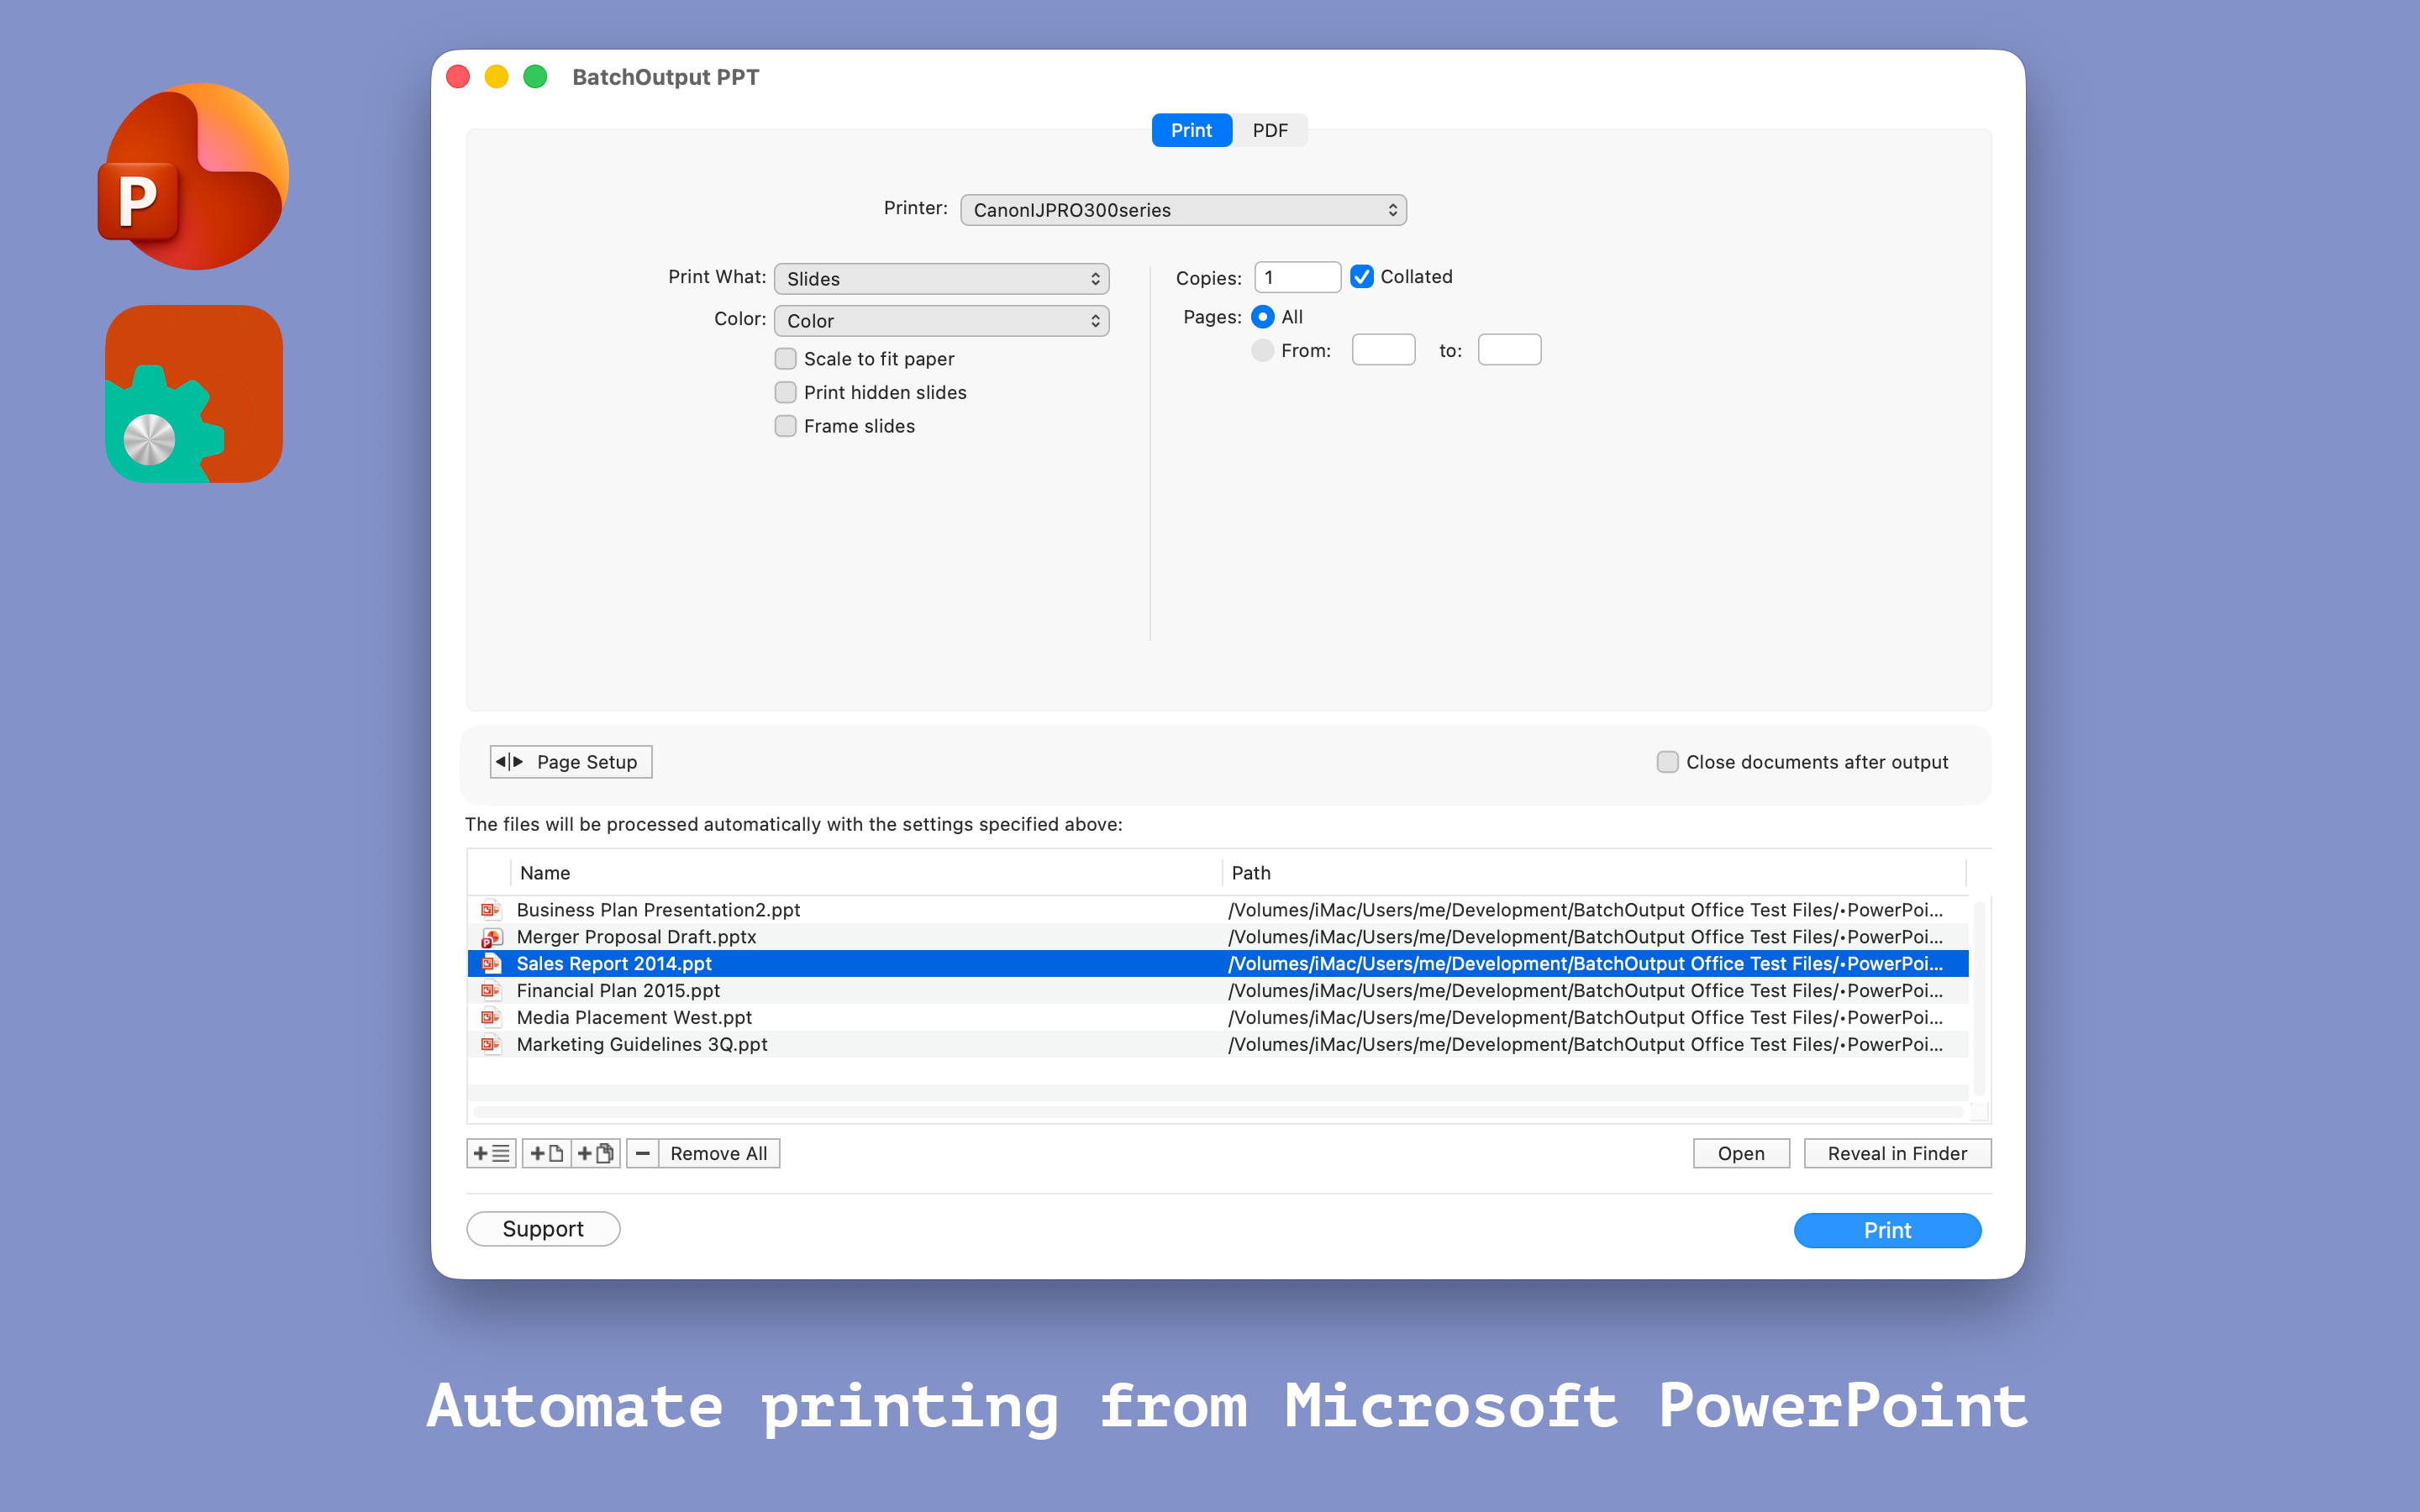Switch to the Print tab
This screenshot has height=1512, width=2420.
pyautogui.click(x=1191, y=130)
